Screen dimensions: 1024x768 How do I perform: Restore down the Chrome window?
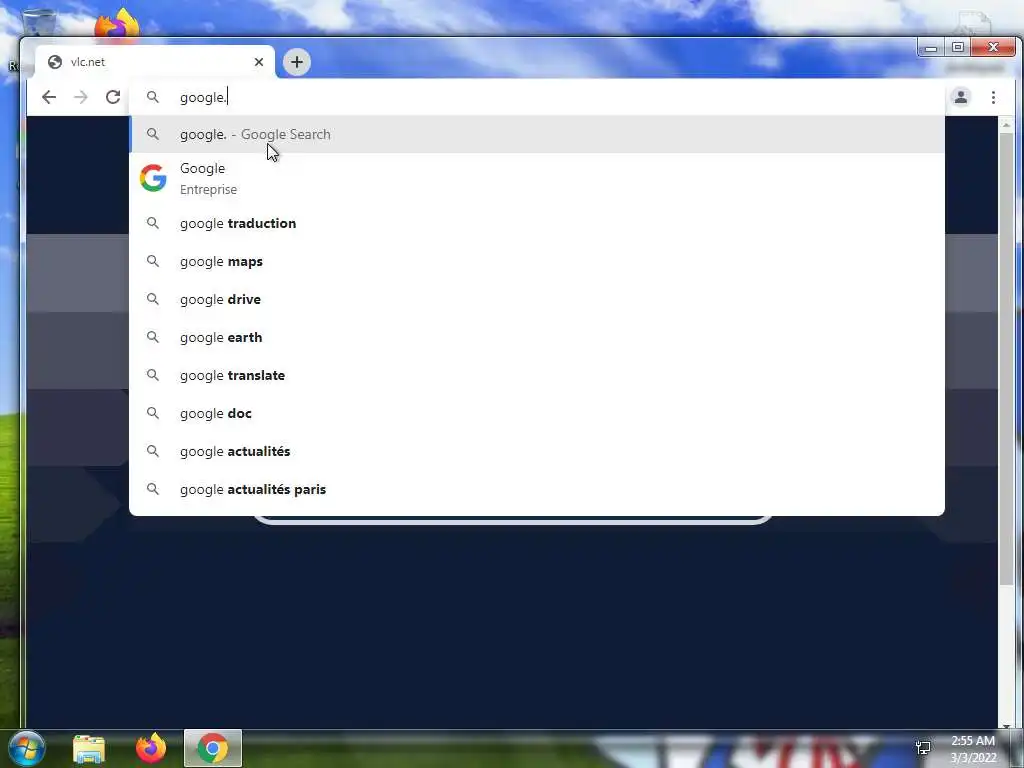[x=958, y=48]
